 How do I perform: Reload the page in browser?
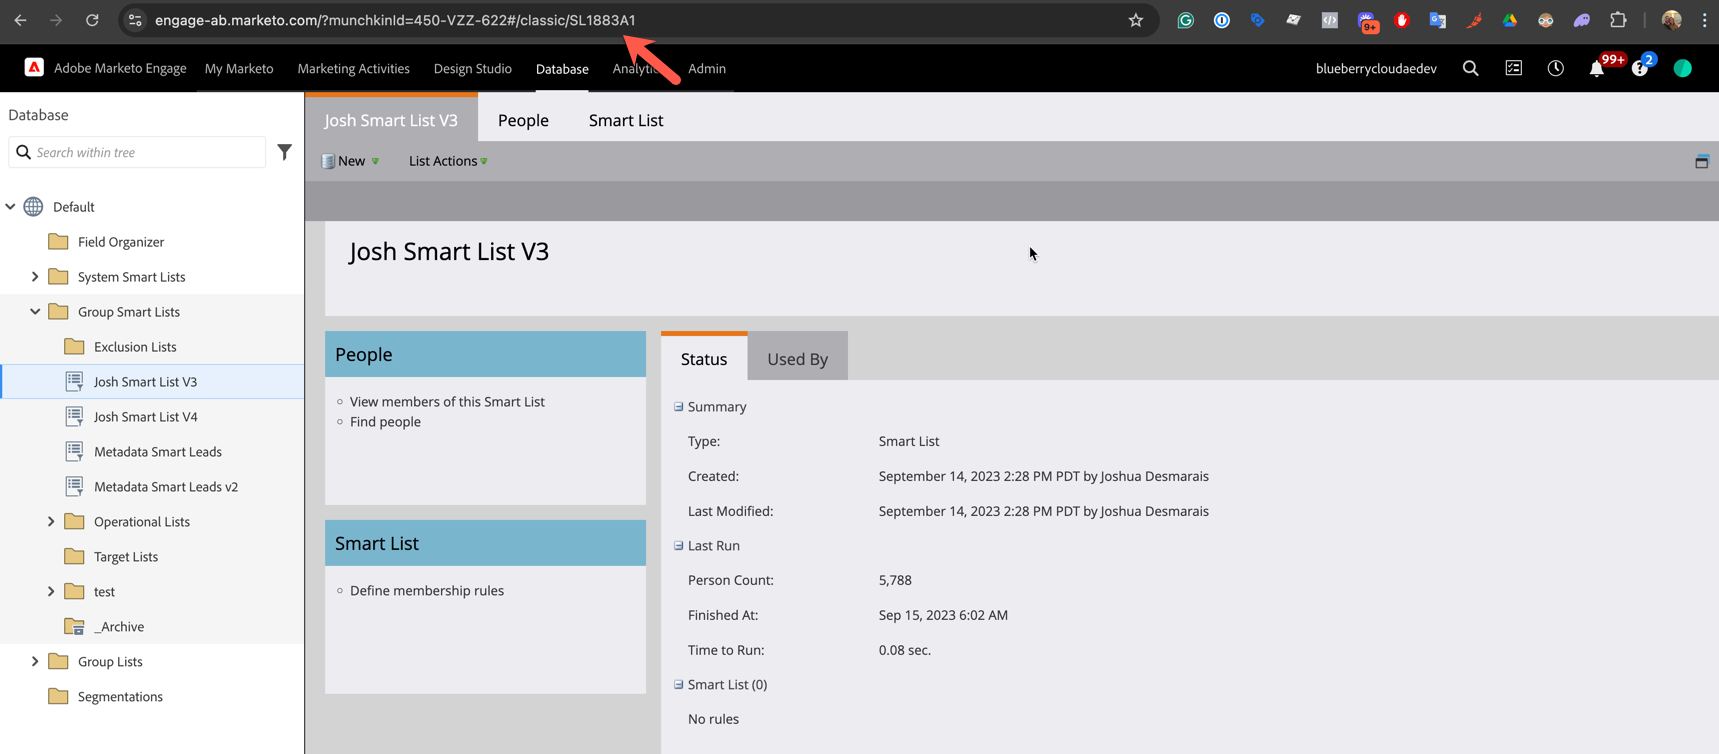click(x=92, y=20)
